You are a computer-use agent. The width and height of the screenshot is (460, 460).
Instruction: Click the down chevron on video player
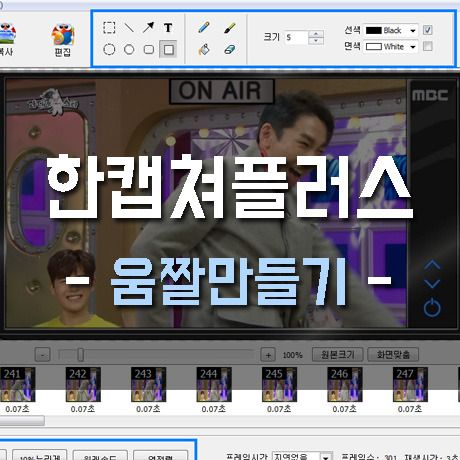pyautogui.click(x=432, y=284)
